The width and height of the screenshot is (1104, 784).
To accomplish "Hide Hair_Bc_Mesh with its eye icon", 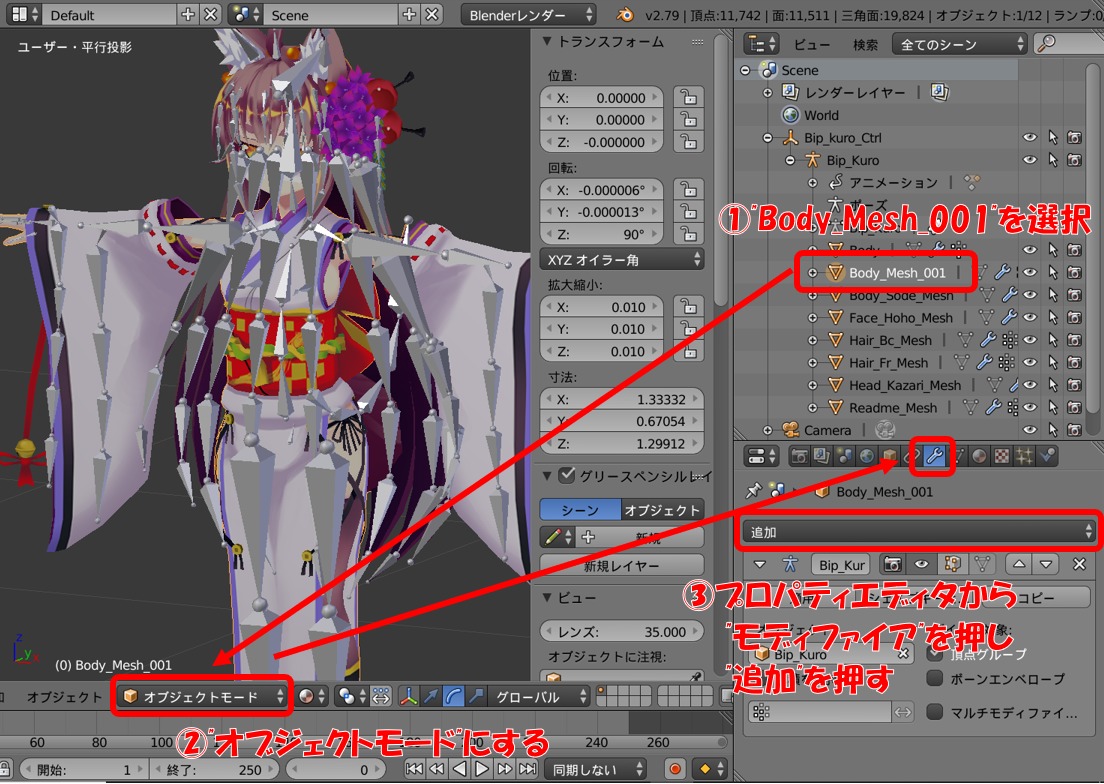I will click(1030, 340).
